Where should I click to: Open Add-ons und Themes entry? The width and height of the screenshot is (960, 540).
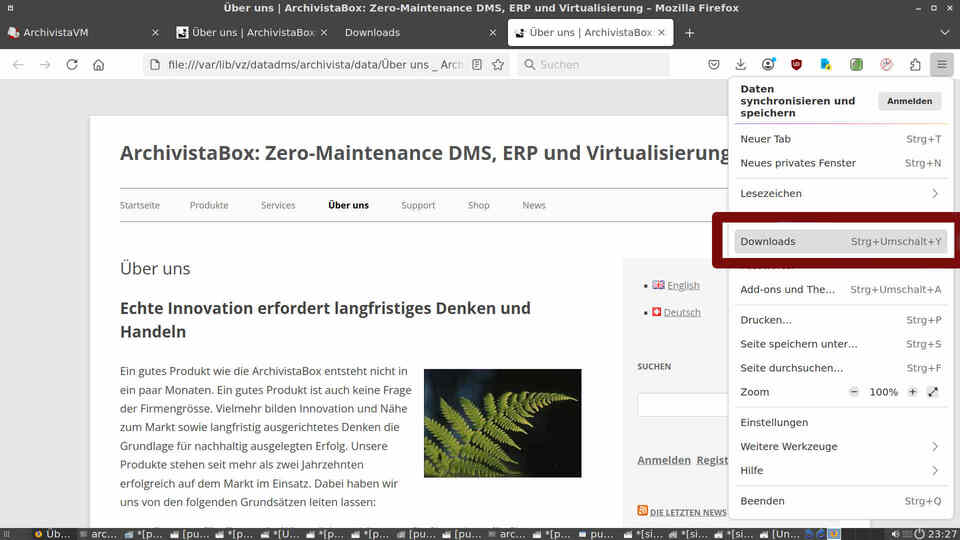tap(840, 290)
